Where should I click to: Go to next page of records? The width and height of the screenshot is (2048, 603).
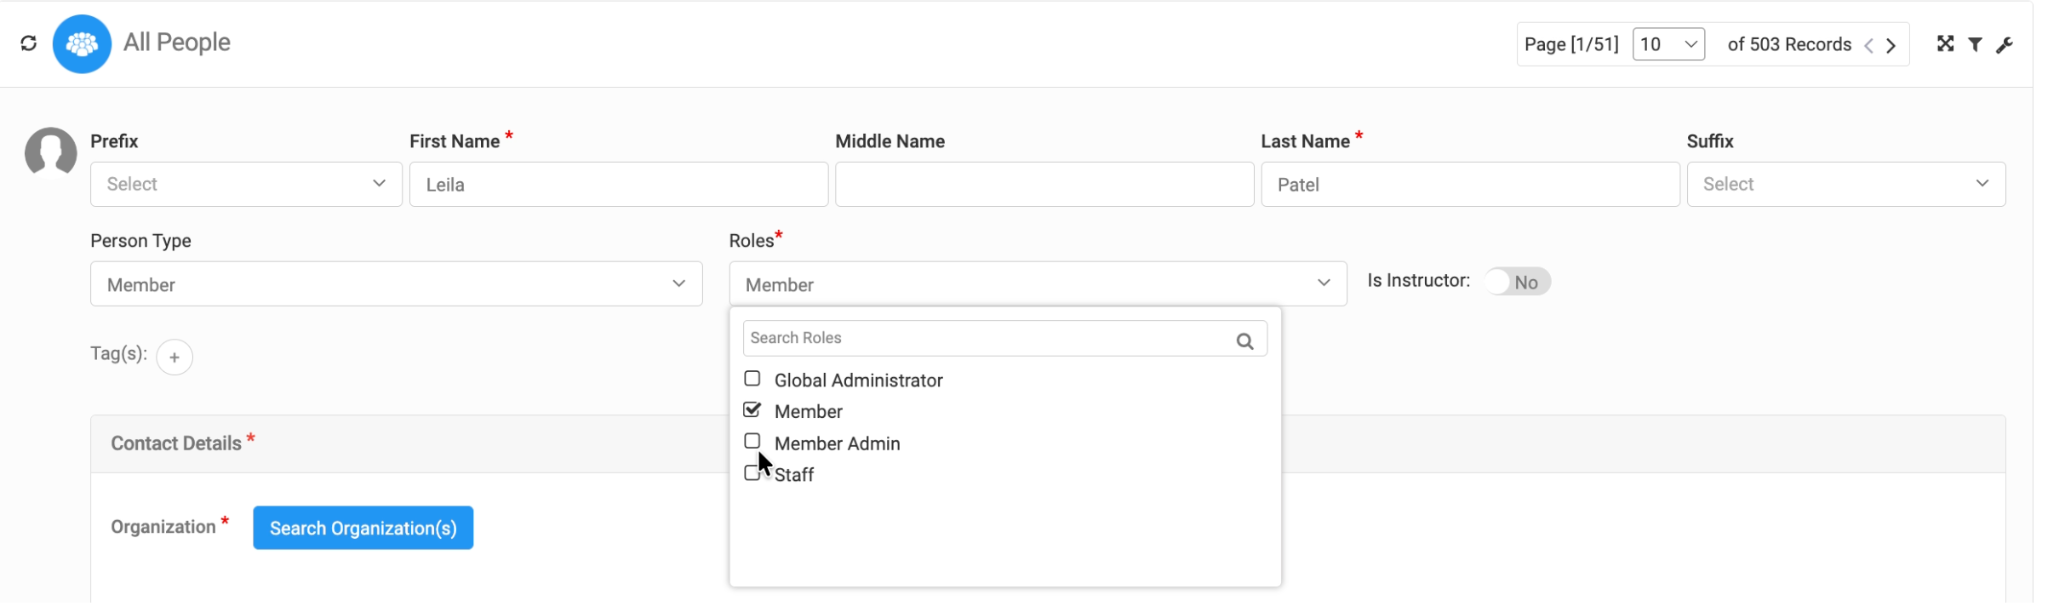(1891, 45)
